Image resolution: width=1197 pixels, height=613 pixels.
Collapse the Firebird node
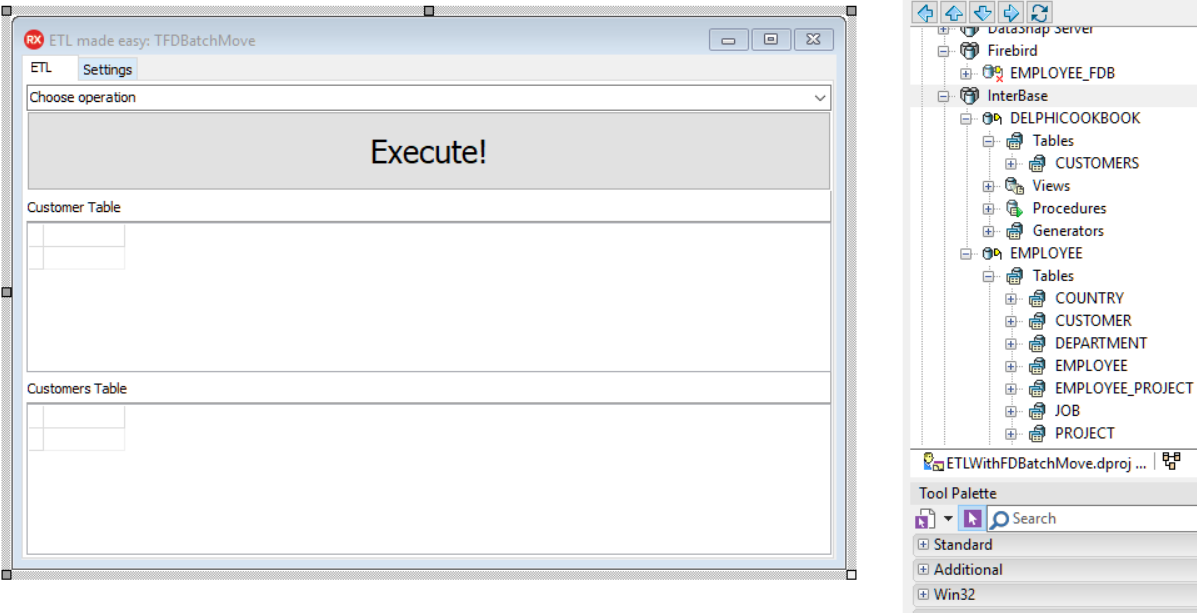coord(943,51)
